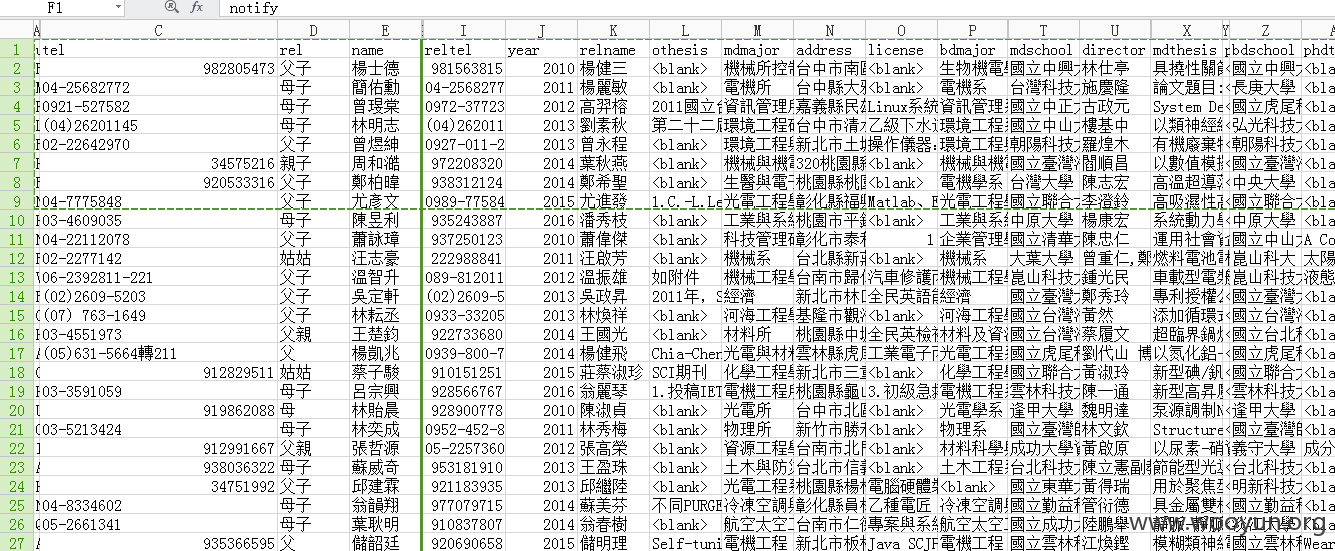Select column I header
The height and width of the screenshot is (551, 1335).
[464, 31]
